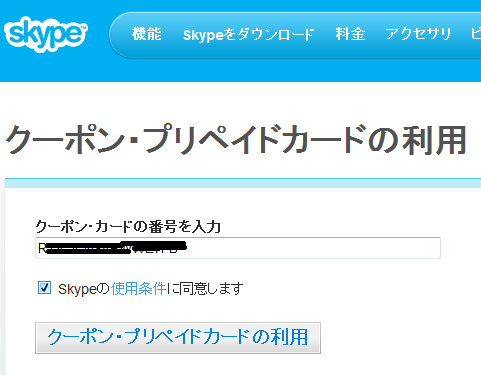This screenshot has width=481, height=375.
Task: Click the に同意します text
Action: tap(205, 289)
